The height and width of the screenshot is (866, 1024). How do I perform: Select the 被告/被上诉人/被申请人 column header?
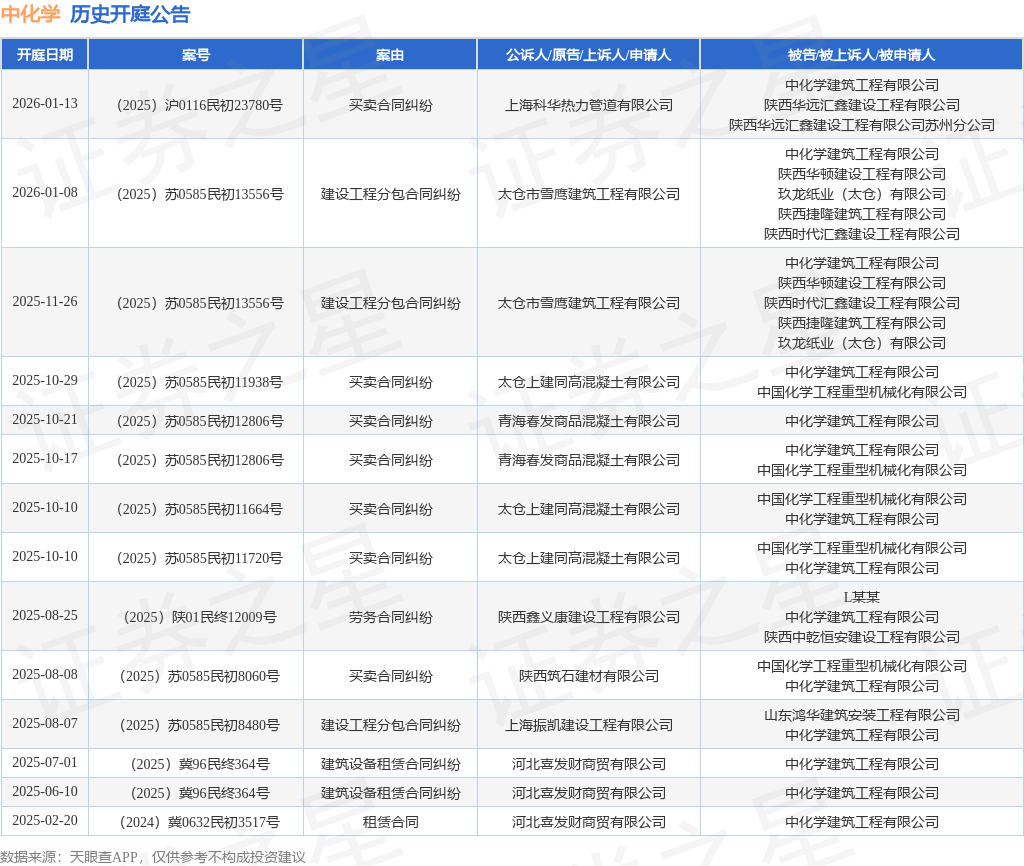coord(861,55)
